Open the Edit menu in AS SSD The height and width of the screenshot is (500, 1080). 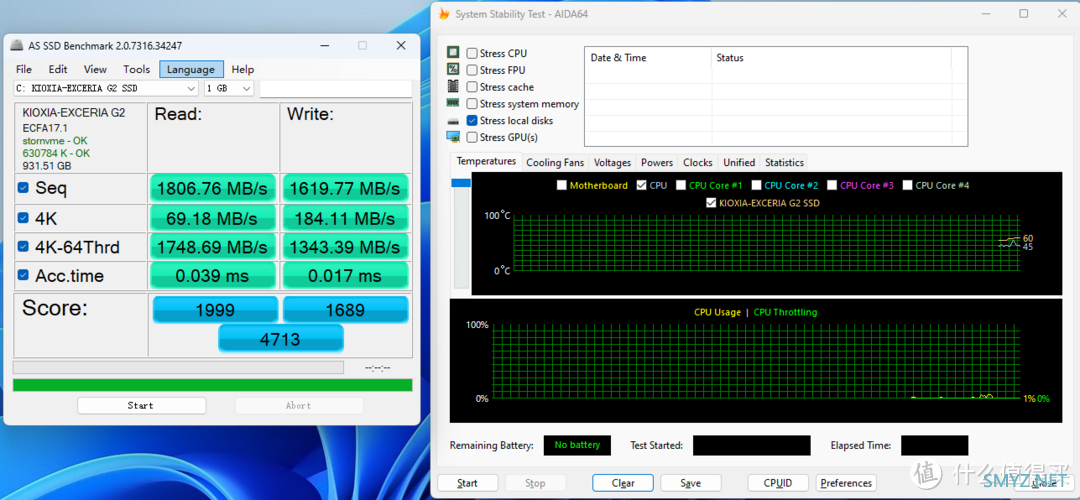[58, 69]
